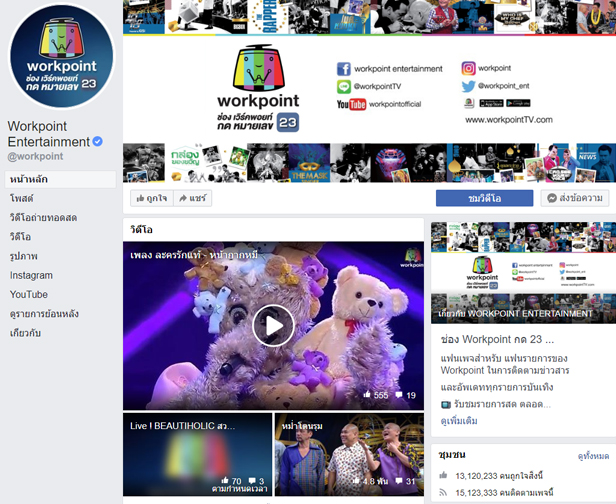Click the YouTube logo beside workpointofficial
Screen dimensions: 616x504
[351, 104]
